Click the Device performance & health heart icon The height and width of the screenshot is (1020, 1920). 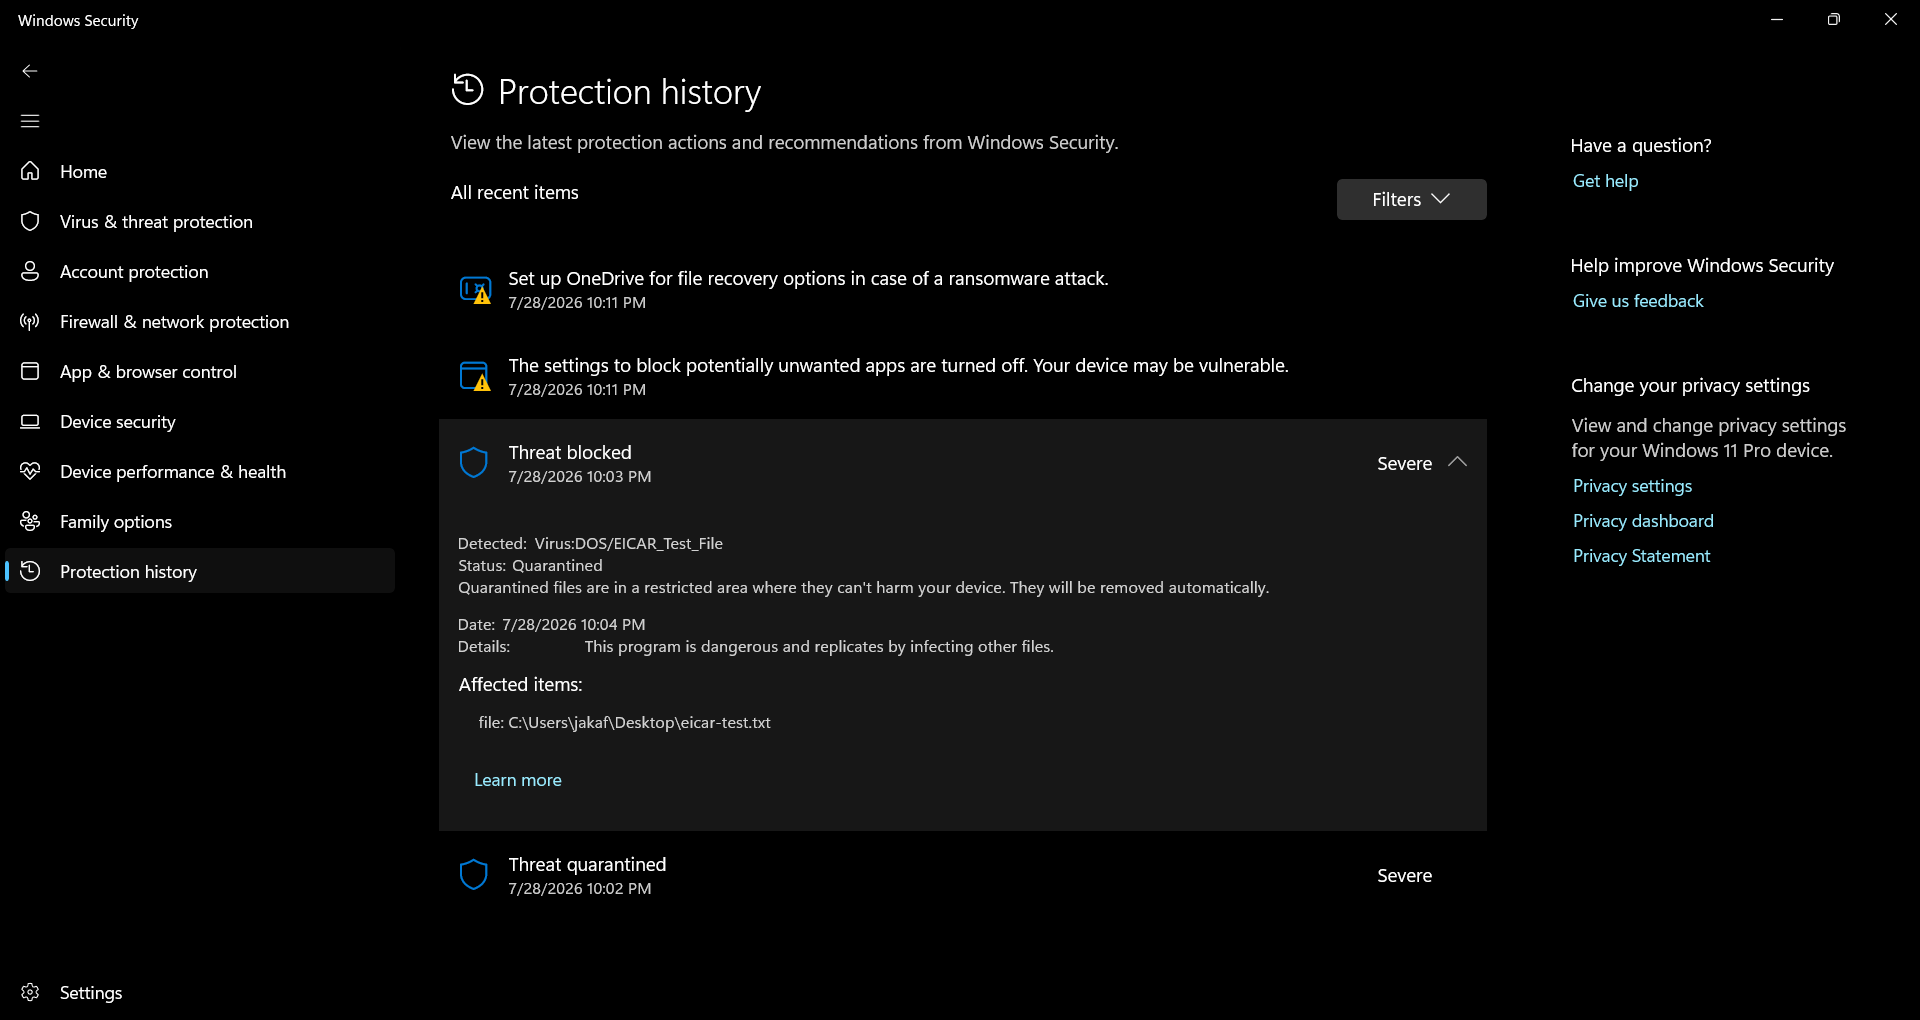coord(30,471)
